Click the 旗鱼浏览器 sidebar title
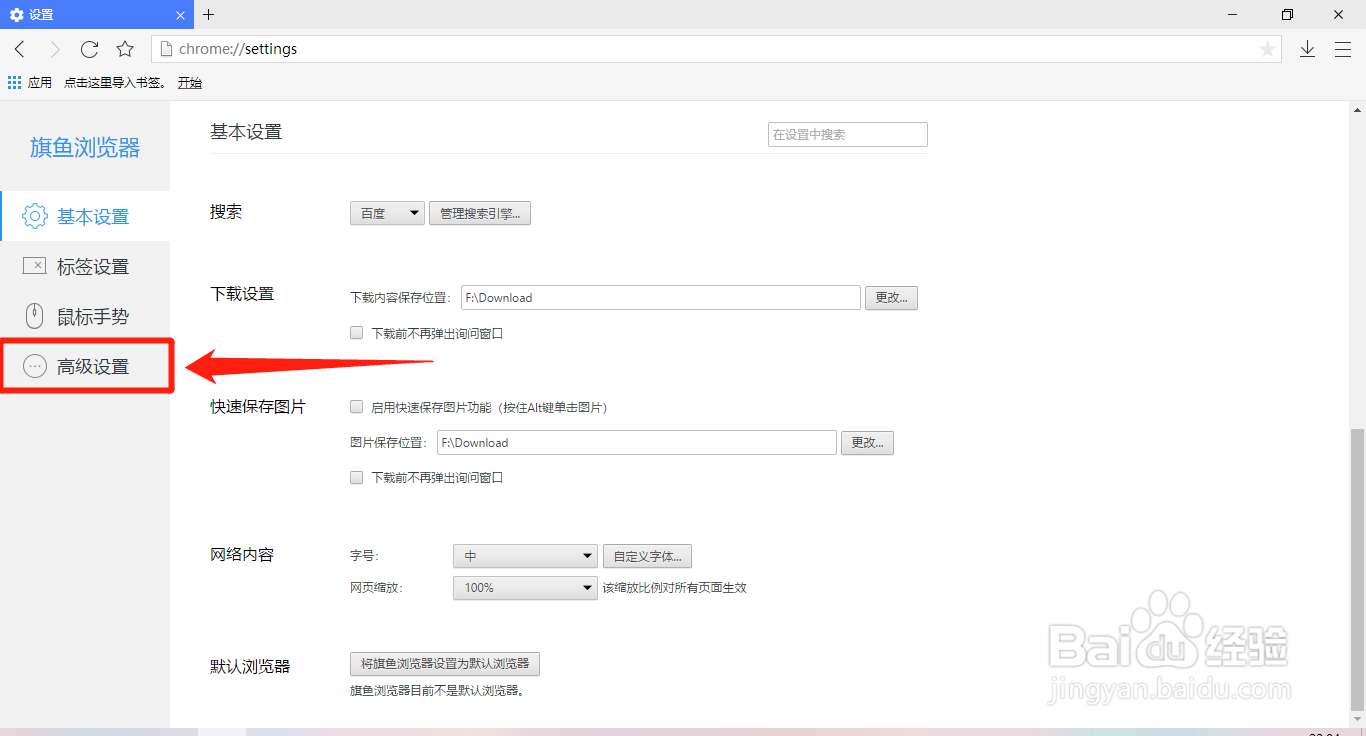The height and width of the screenshot is (736, 1366). 85,148
